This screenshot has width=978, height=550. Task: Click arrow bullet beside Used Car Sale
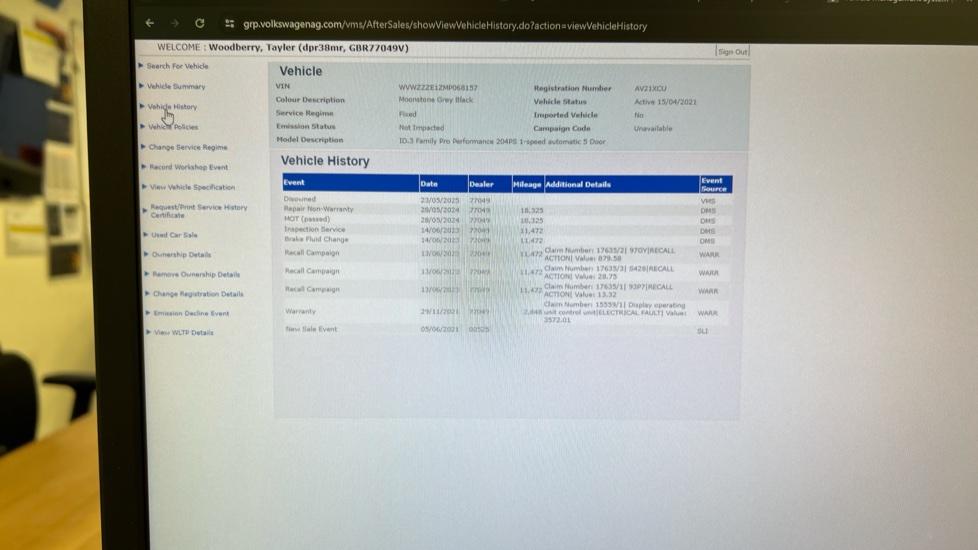pyautogui.click(x=146, y=234)
